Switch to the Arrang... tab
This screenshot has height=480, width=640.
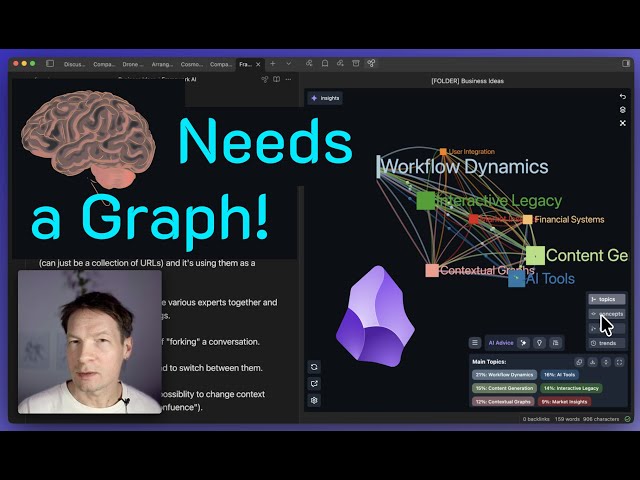162,64
